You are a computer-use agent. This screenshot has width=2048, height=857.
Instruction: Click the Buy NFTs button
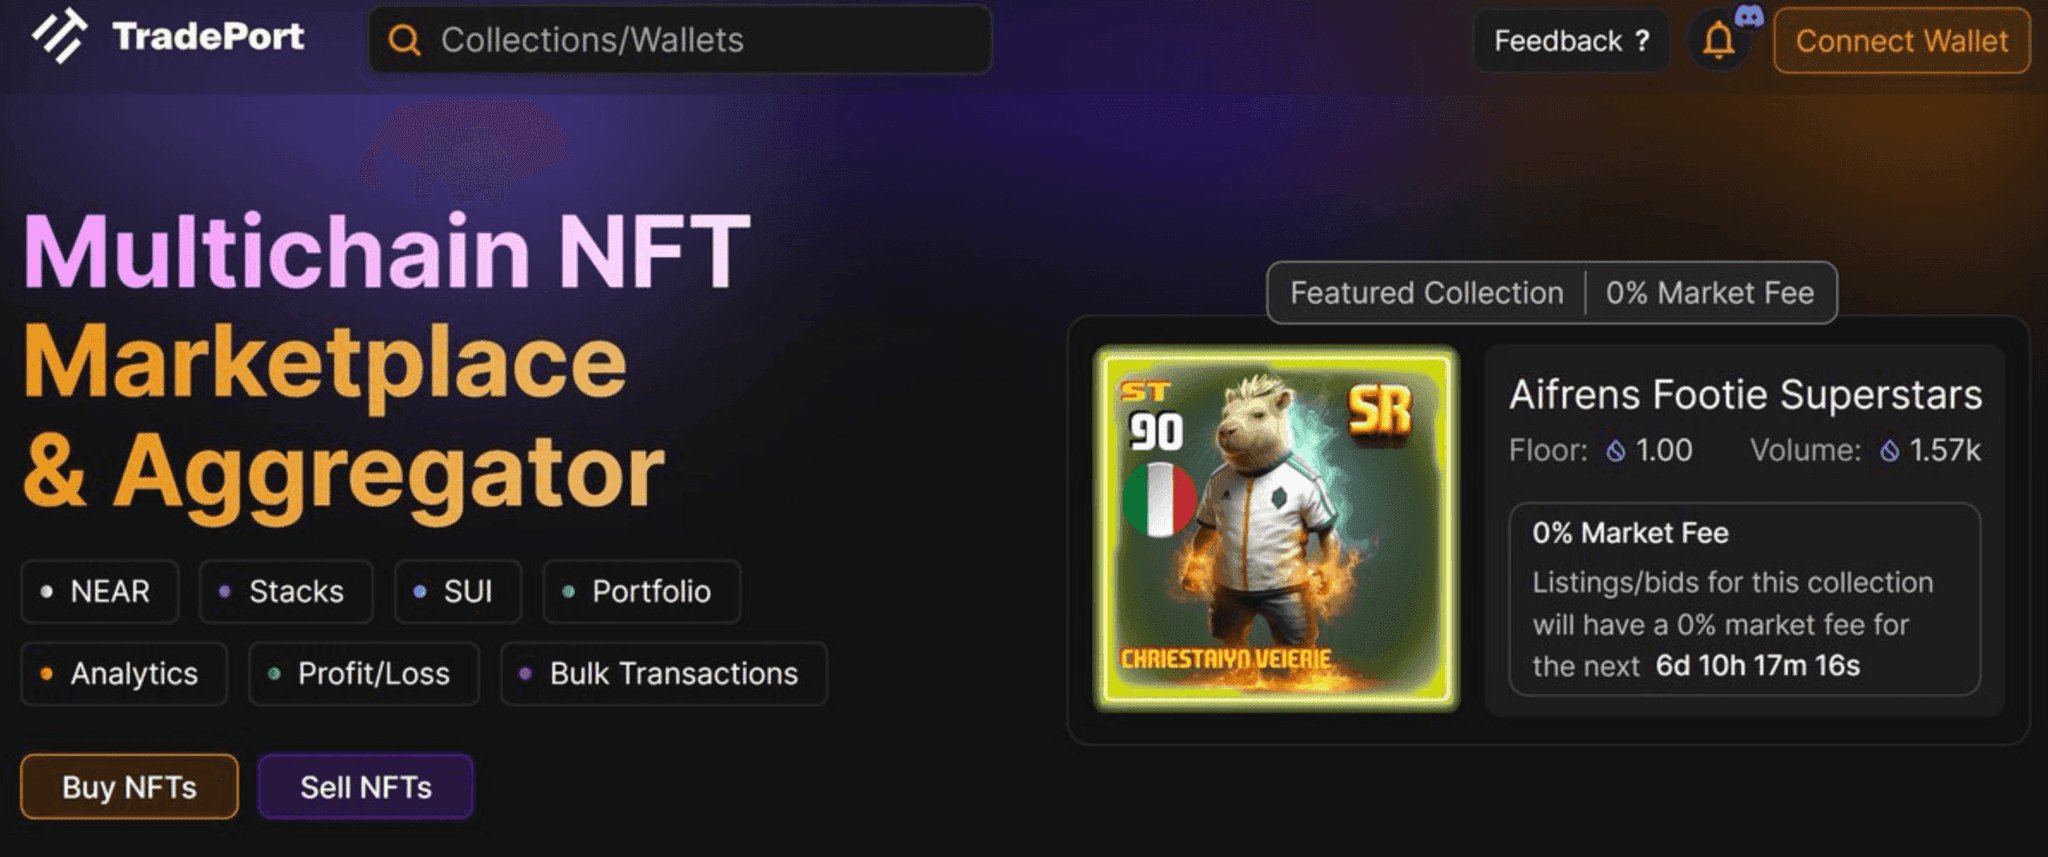129,787
